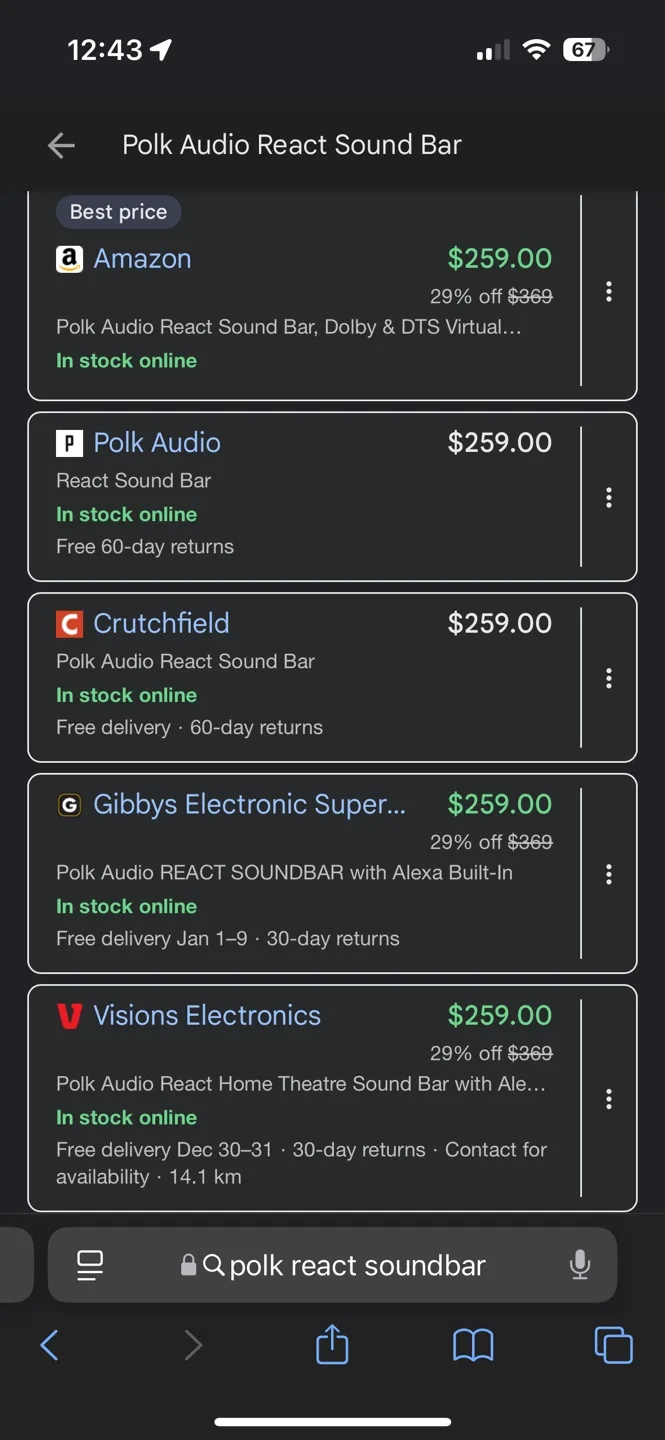Select the Best price chip
The image size is (665, 1440).
pyautogui.click(x=118, y=211)
